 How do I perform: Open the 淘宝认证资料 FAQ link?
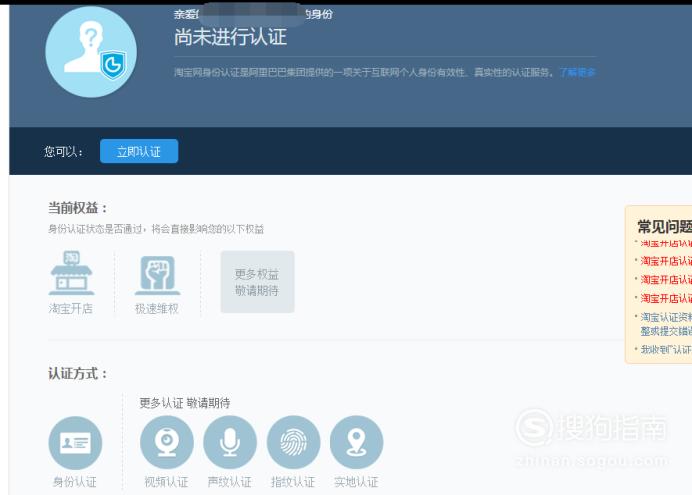(x=666, y=324)
